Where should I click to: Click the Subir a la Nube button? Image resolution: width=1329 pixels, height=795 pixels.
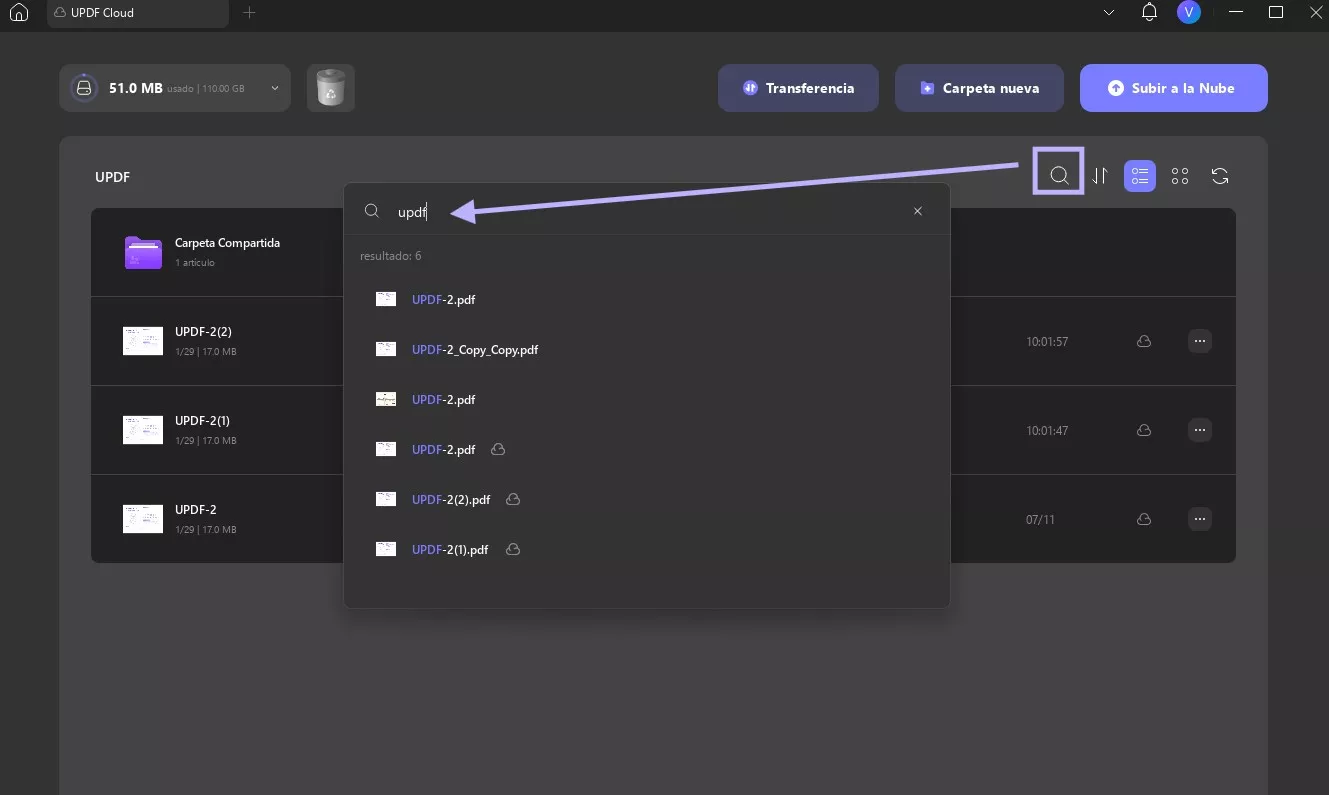[1173, 88]
